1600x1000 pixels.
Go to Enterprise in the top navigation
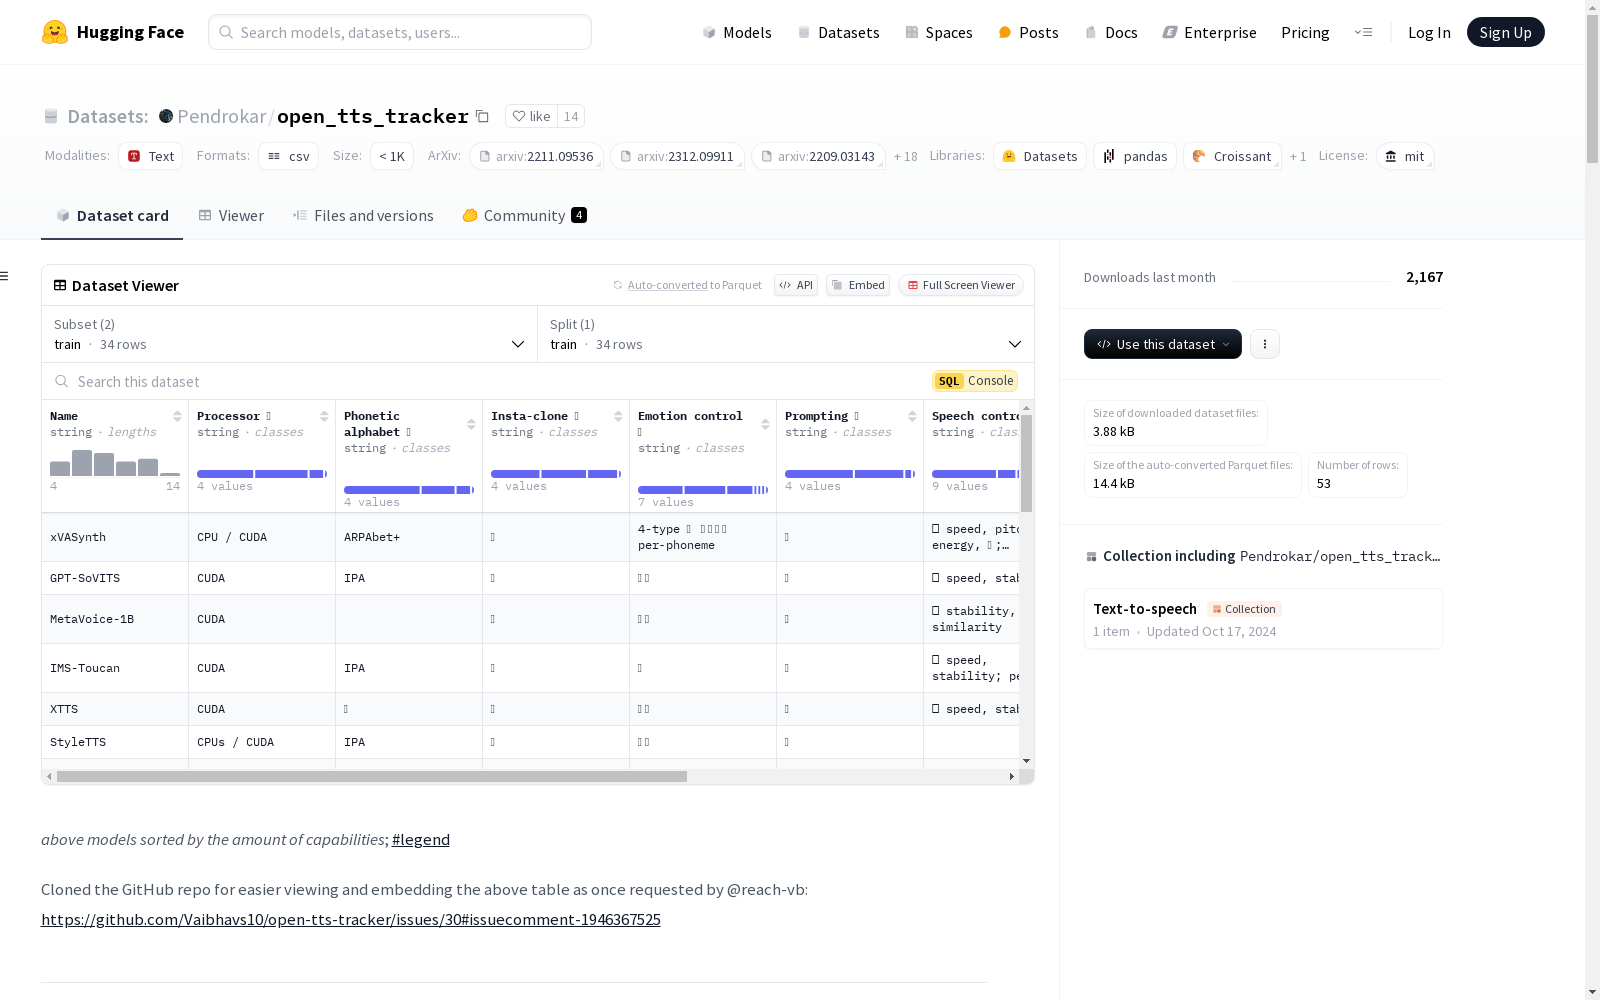pyautogui.click(x=1209, y=32)
